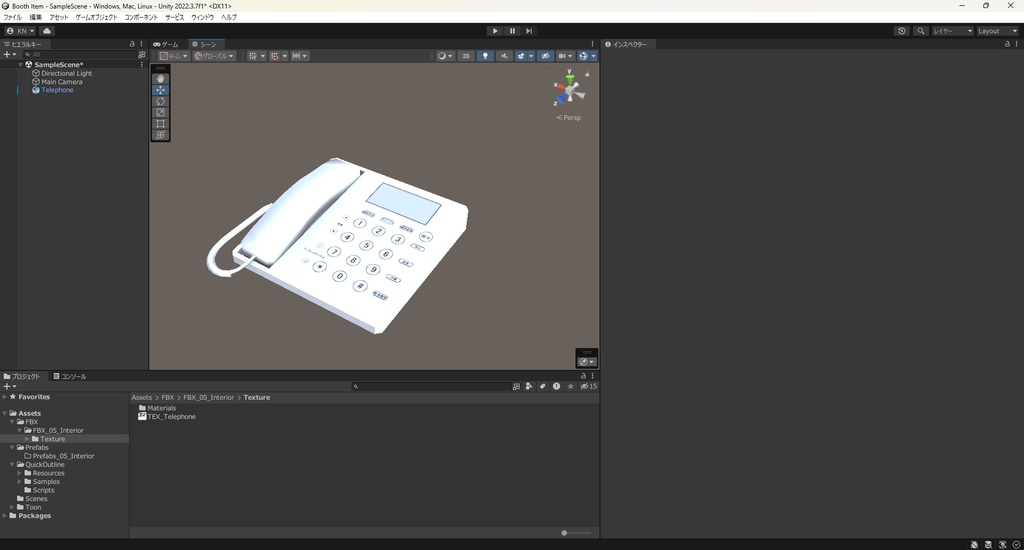The width and height of the screenshot is (1024, 550).
Task: Toggle 2D view mode
Action: coord(466,56)
